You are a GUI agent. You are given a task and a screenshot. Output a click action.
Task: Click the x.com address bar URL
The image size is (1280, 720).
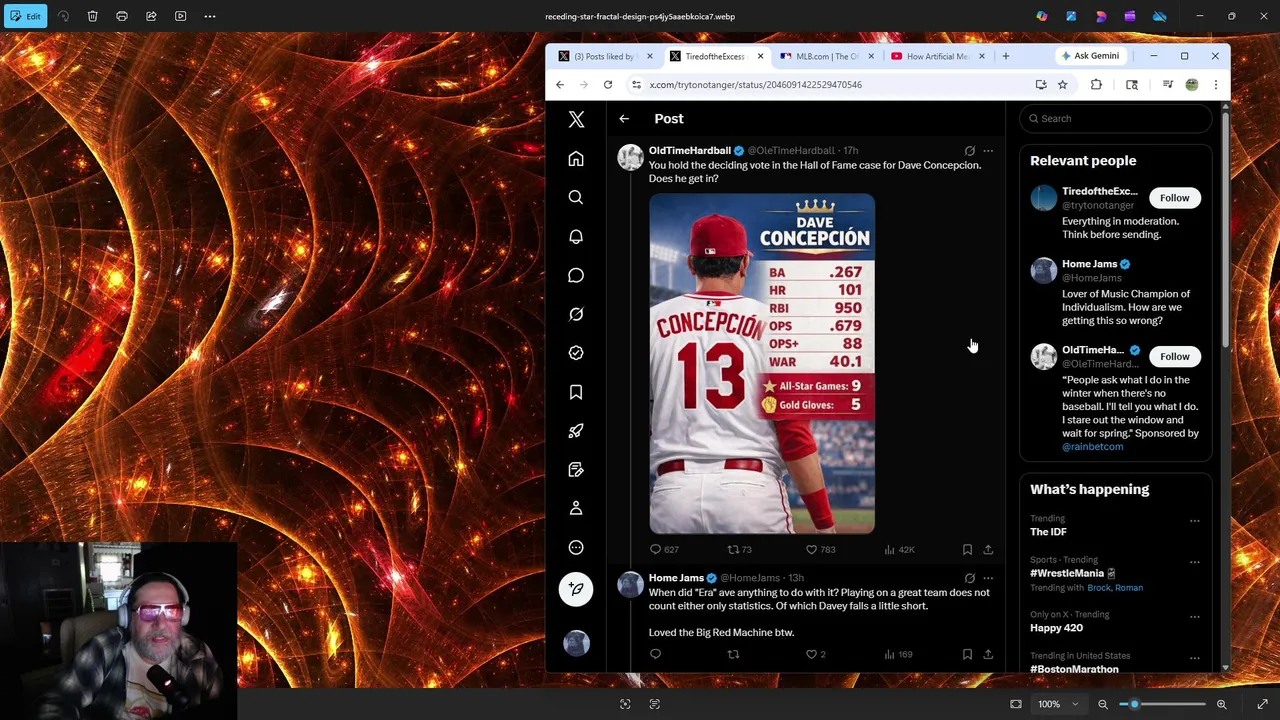(755, 85)
